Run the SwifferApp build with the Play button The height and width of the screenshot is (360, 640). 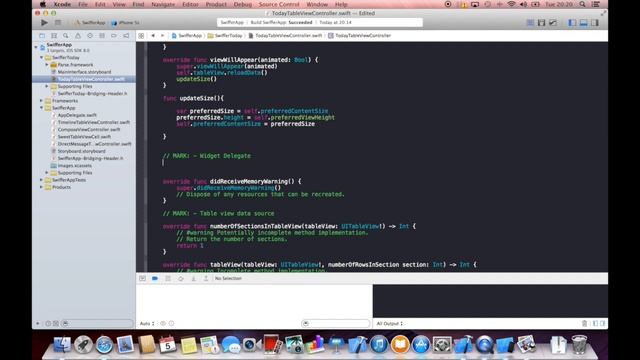click(x=44, y=23)
